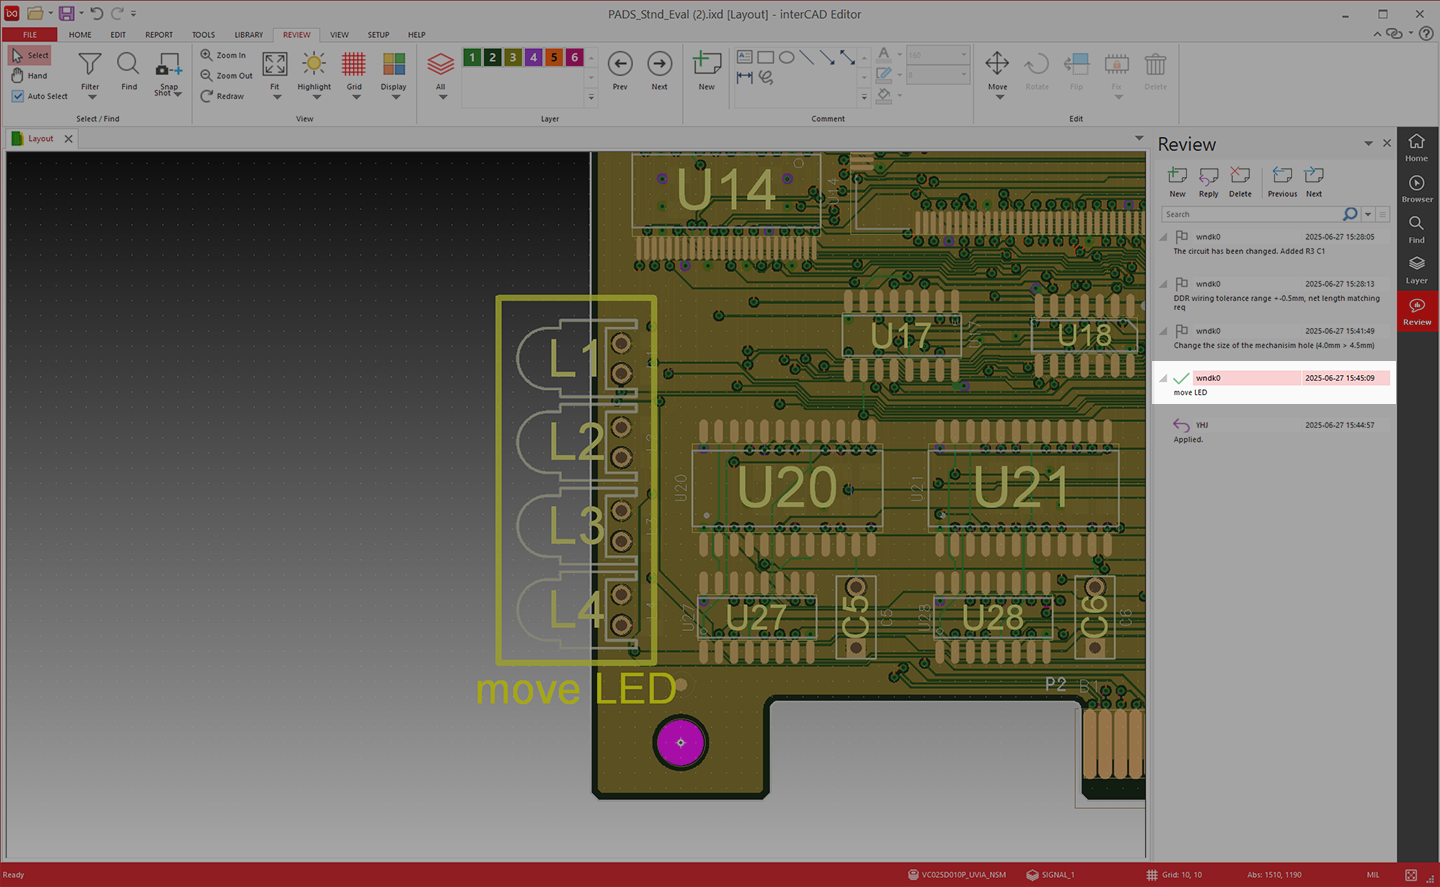Select layer 5 orange swatch
This screenshot has height=887, width=1440.
coord(554,58)
